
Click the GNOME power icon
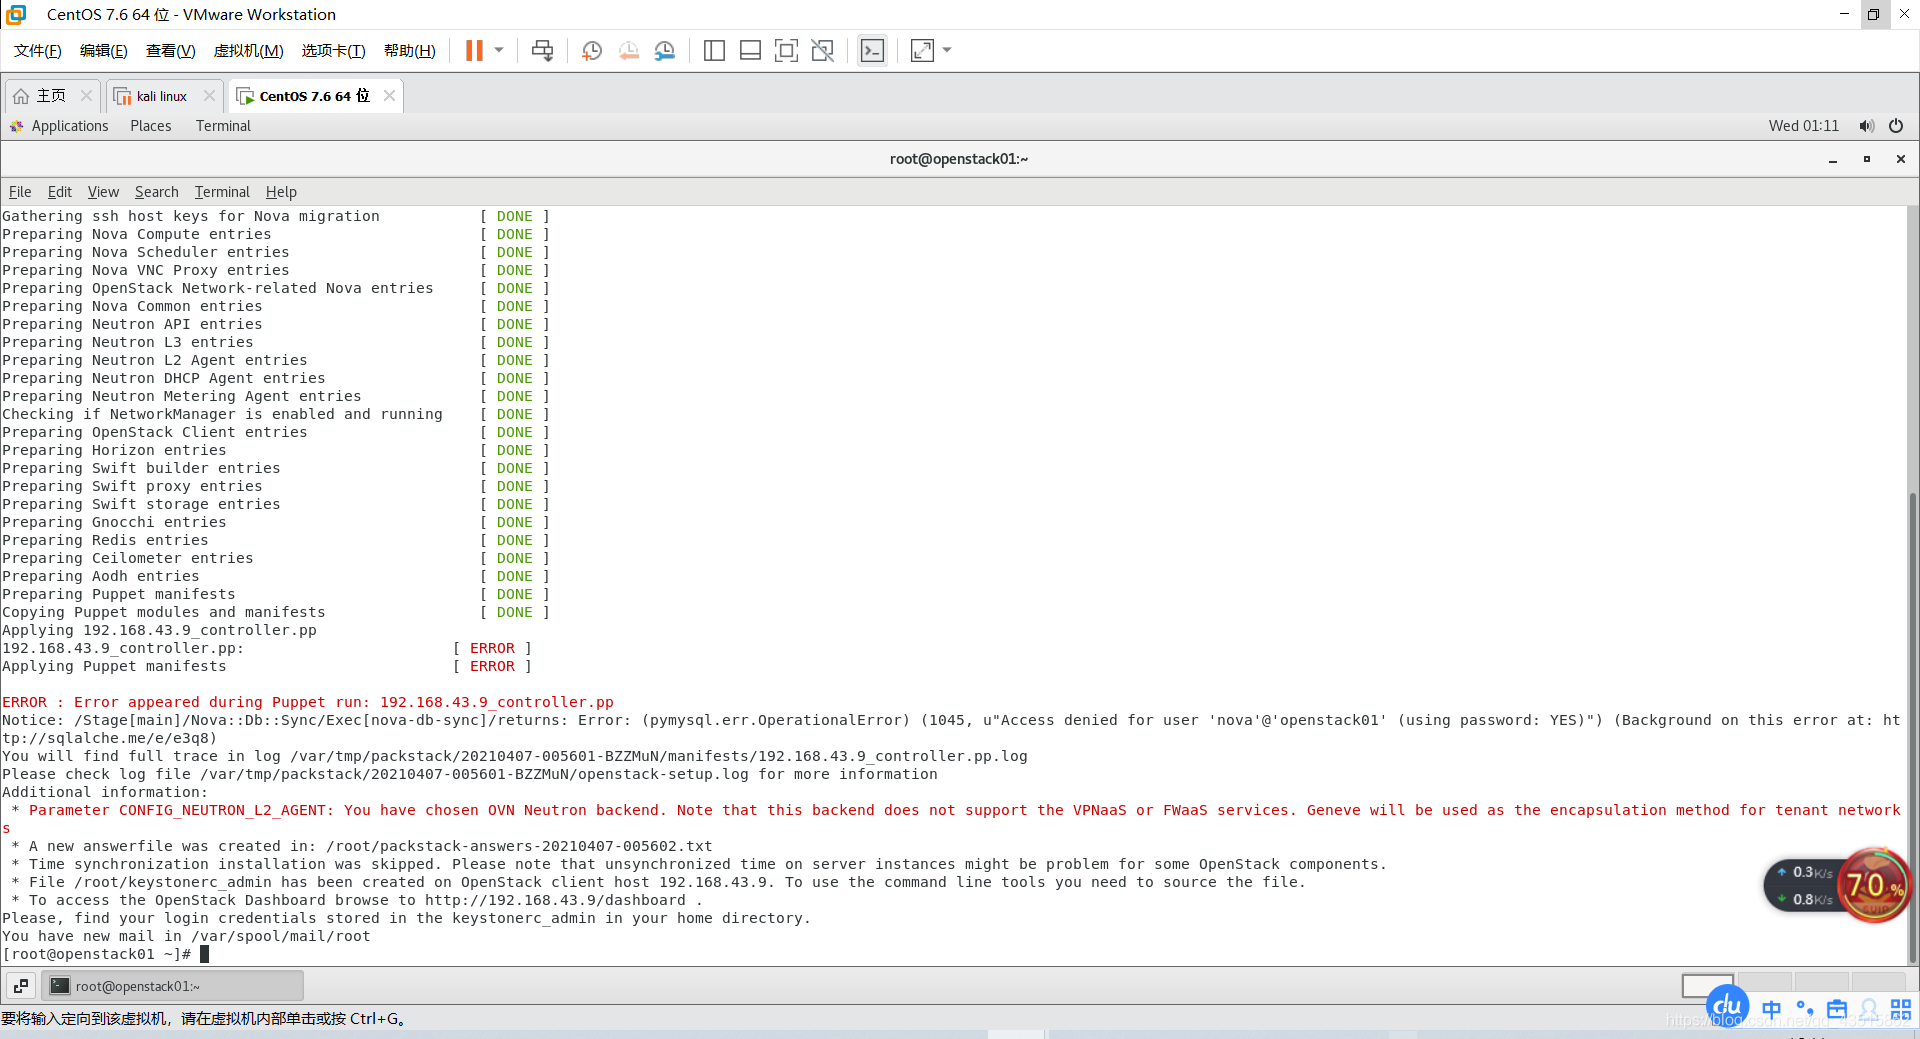tap(1896, 126)
